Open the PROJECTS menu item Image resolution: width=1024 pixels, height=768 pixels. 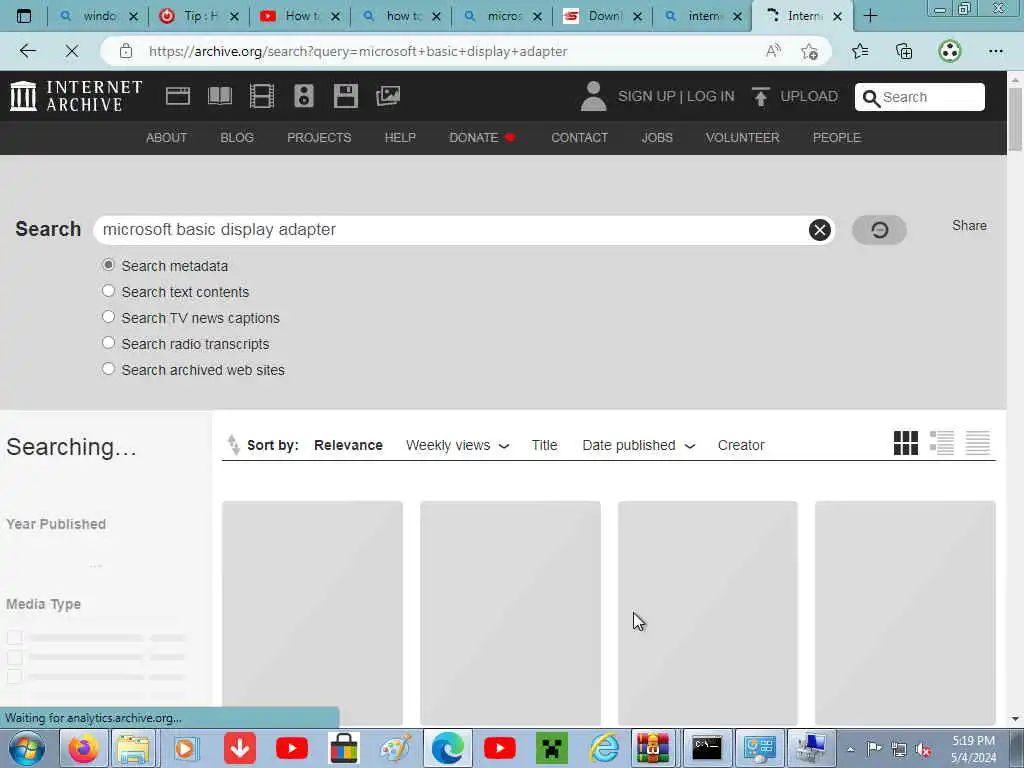click(x=319, y=138)
